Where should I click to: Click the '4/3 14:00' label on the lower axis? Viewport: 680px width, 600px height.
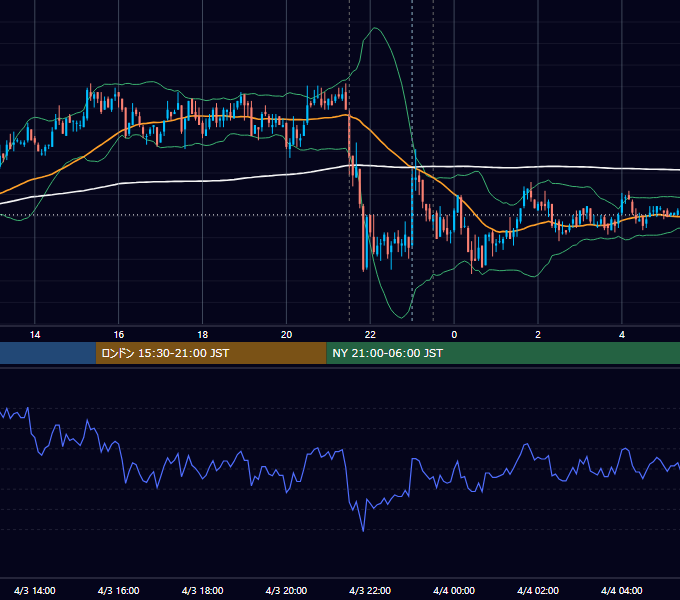tap(35, 590)
